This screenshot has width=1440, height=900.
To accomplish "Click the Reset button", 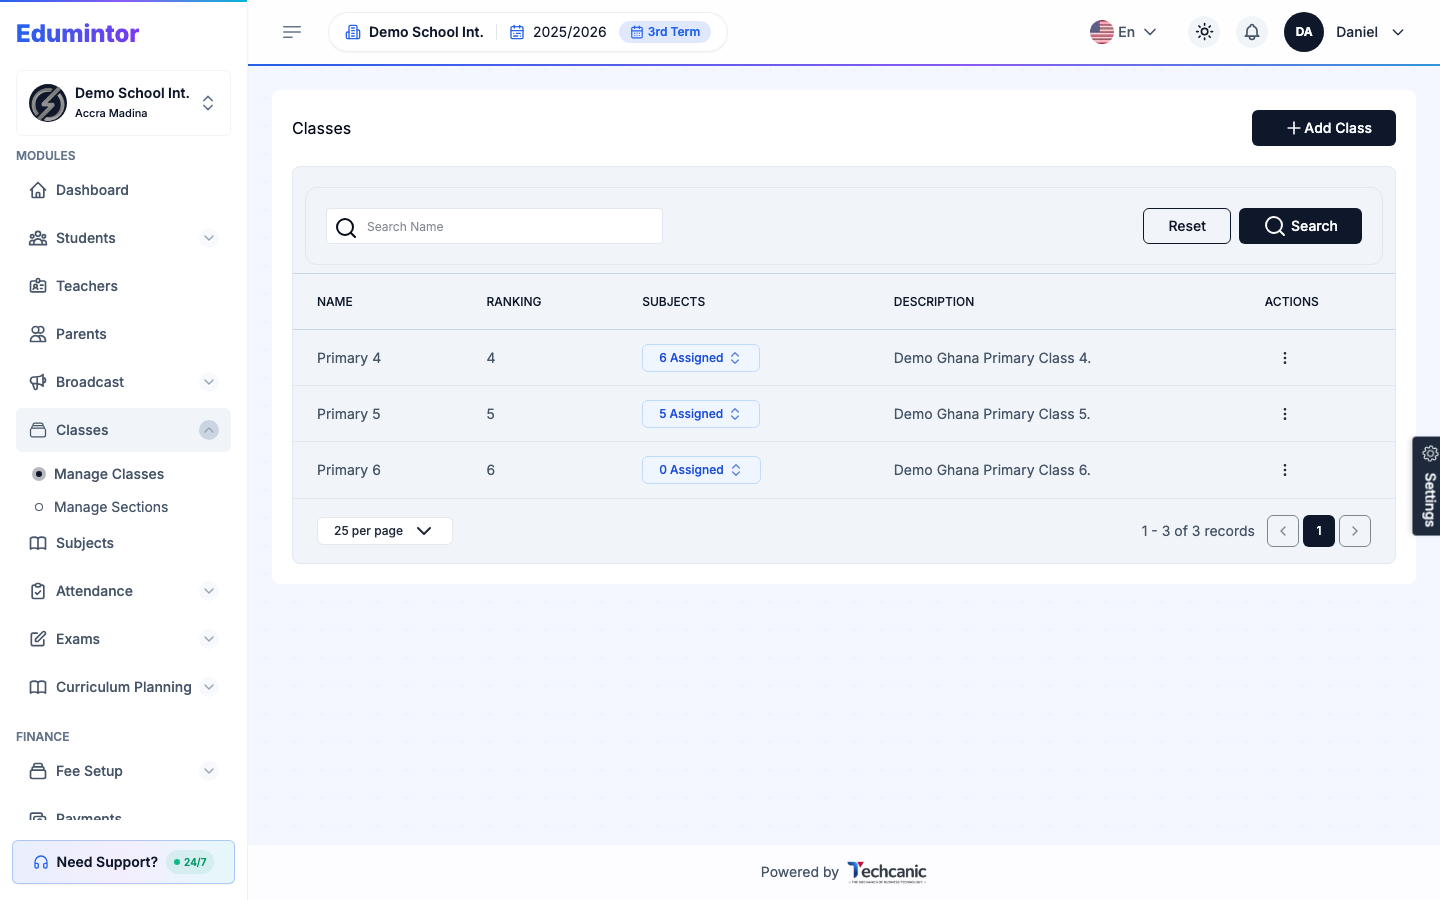I will (1187, 226).
